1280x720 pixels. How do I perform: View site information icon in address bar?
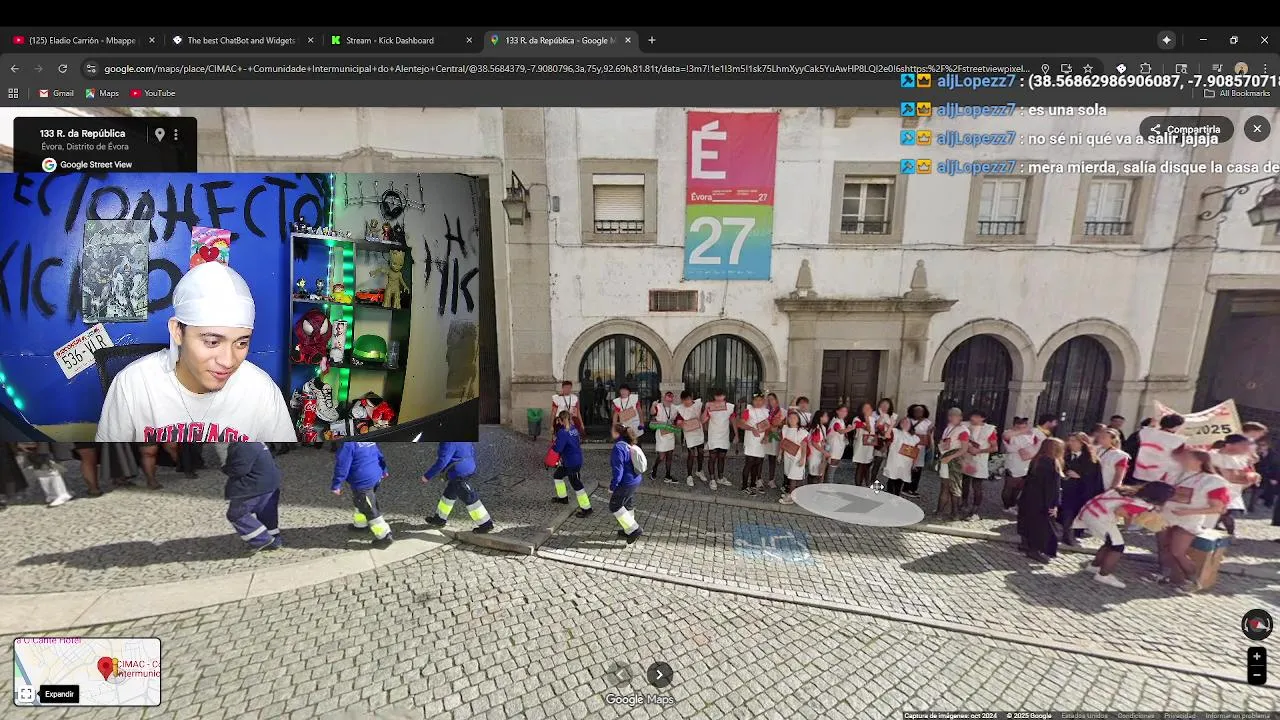[91, 68]
